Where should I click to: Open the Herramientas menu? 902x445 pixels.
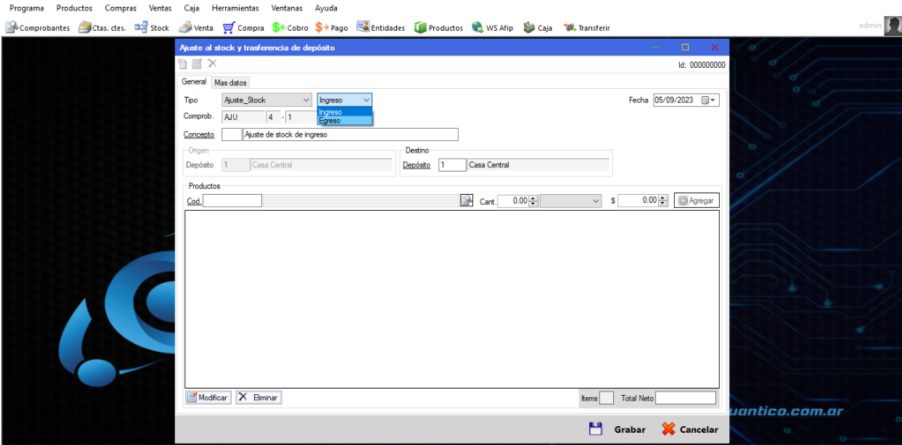(x=235, y=9)
